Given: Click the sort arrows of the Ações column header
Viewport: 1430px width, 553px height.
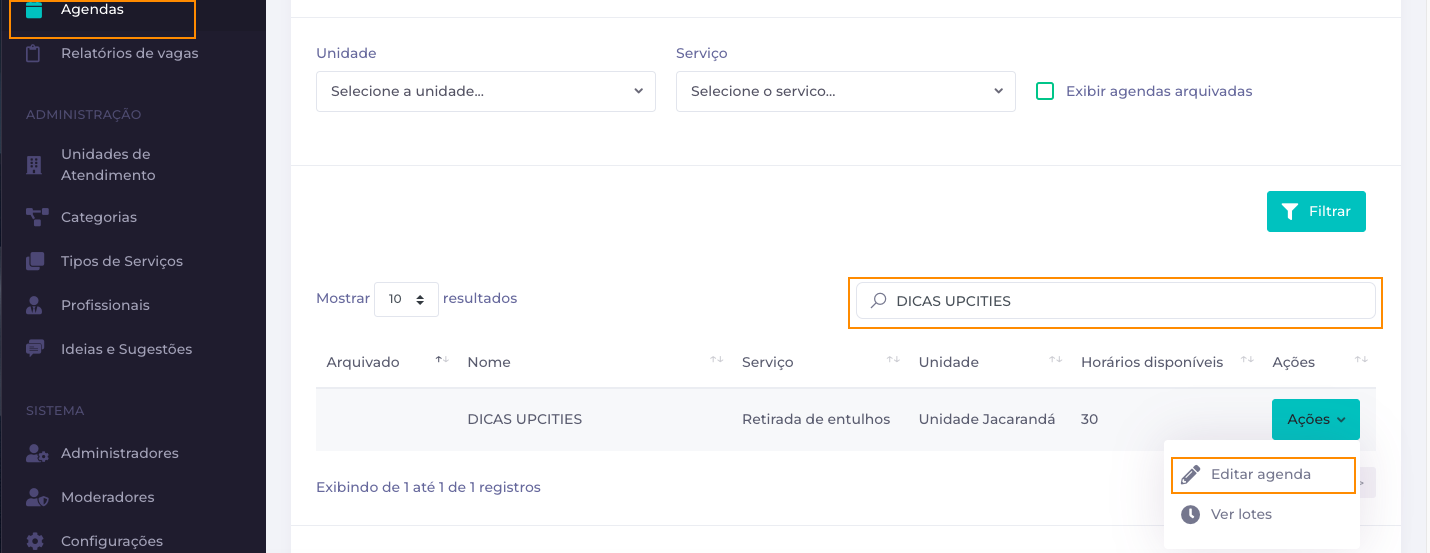Looking at the screenshot, I should 1360,360.
